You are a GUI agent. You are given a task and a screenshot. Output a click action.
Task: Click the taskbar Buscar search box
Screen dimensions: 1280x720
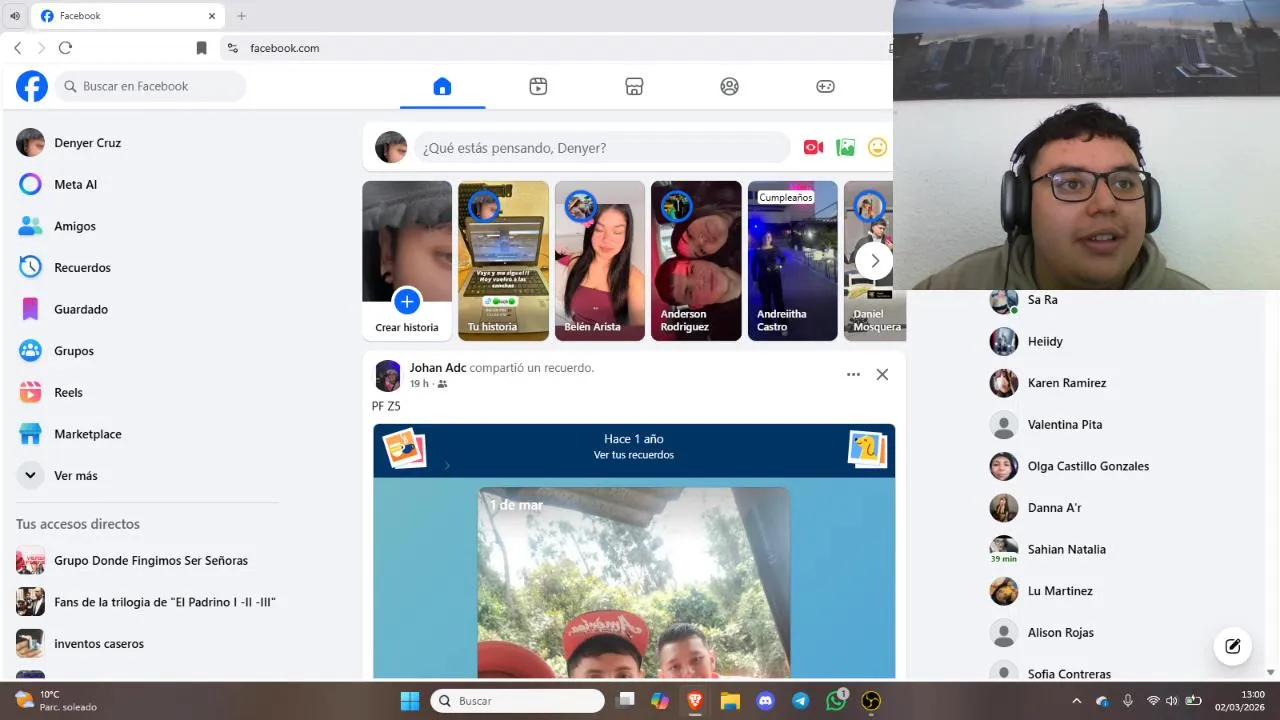[x=518, y=701]
